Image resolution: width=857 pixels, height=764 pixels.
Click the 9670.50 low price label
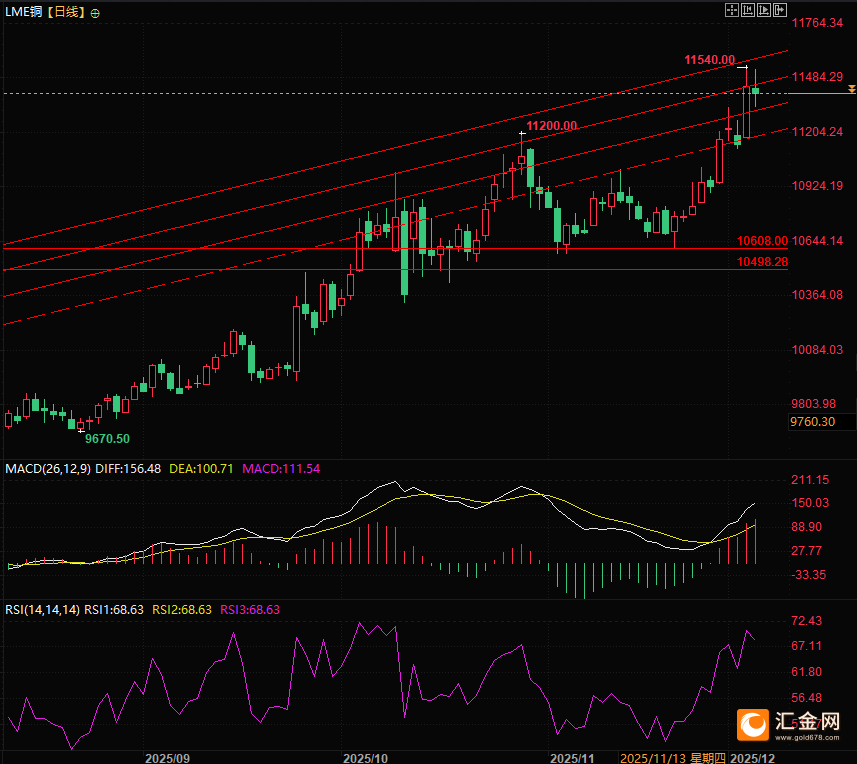(107, 438)
